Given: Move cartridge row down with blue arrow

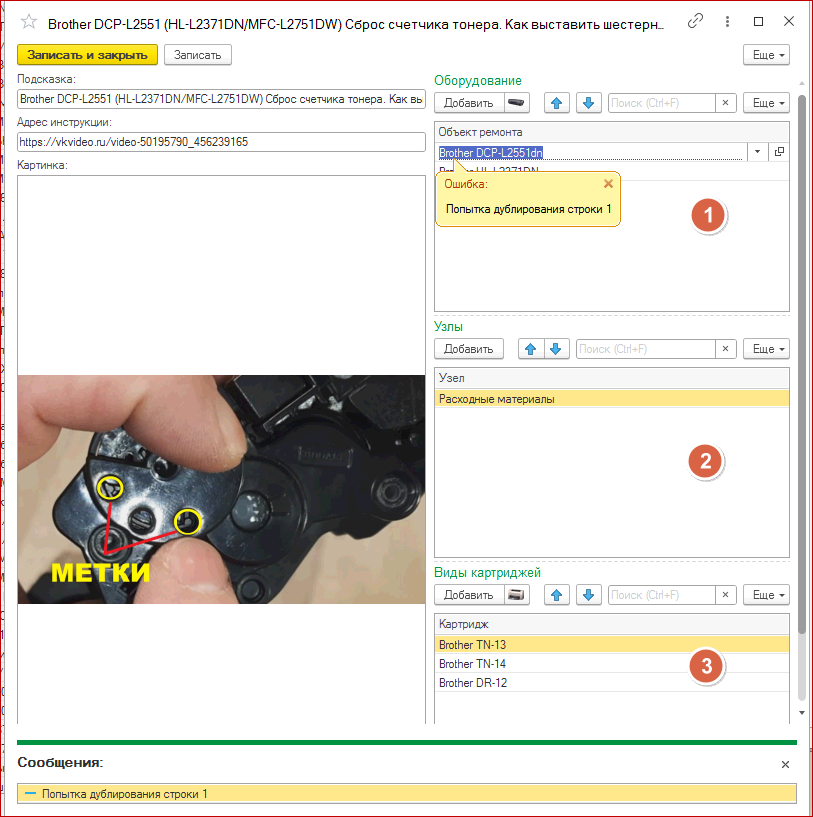Looking at the screenshot, I should pyautogui.click(x=589, y=595).
